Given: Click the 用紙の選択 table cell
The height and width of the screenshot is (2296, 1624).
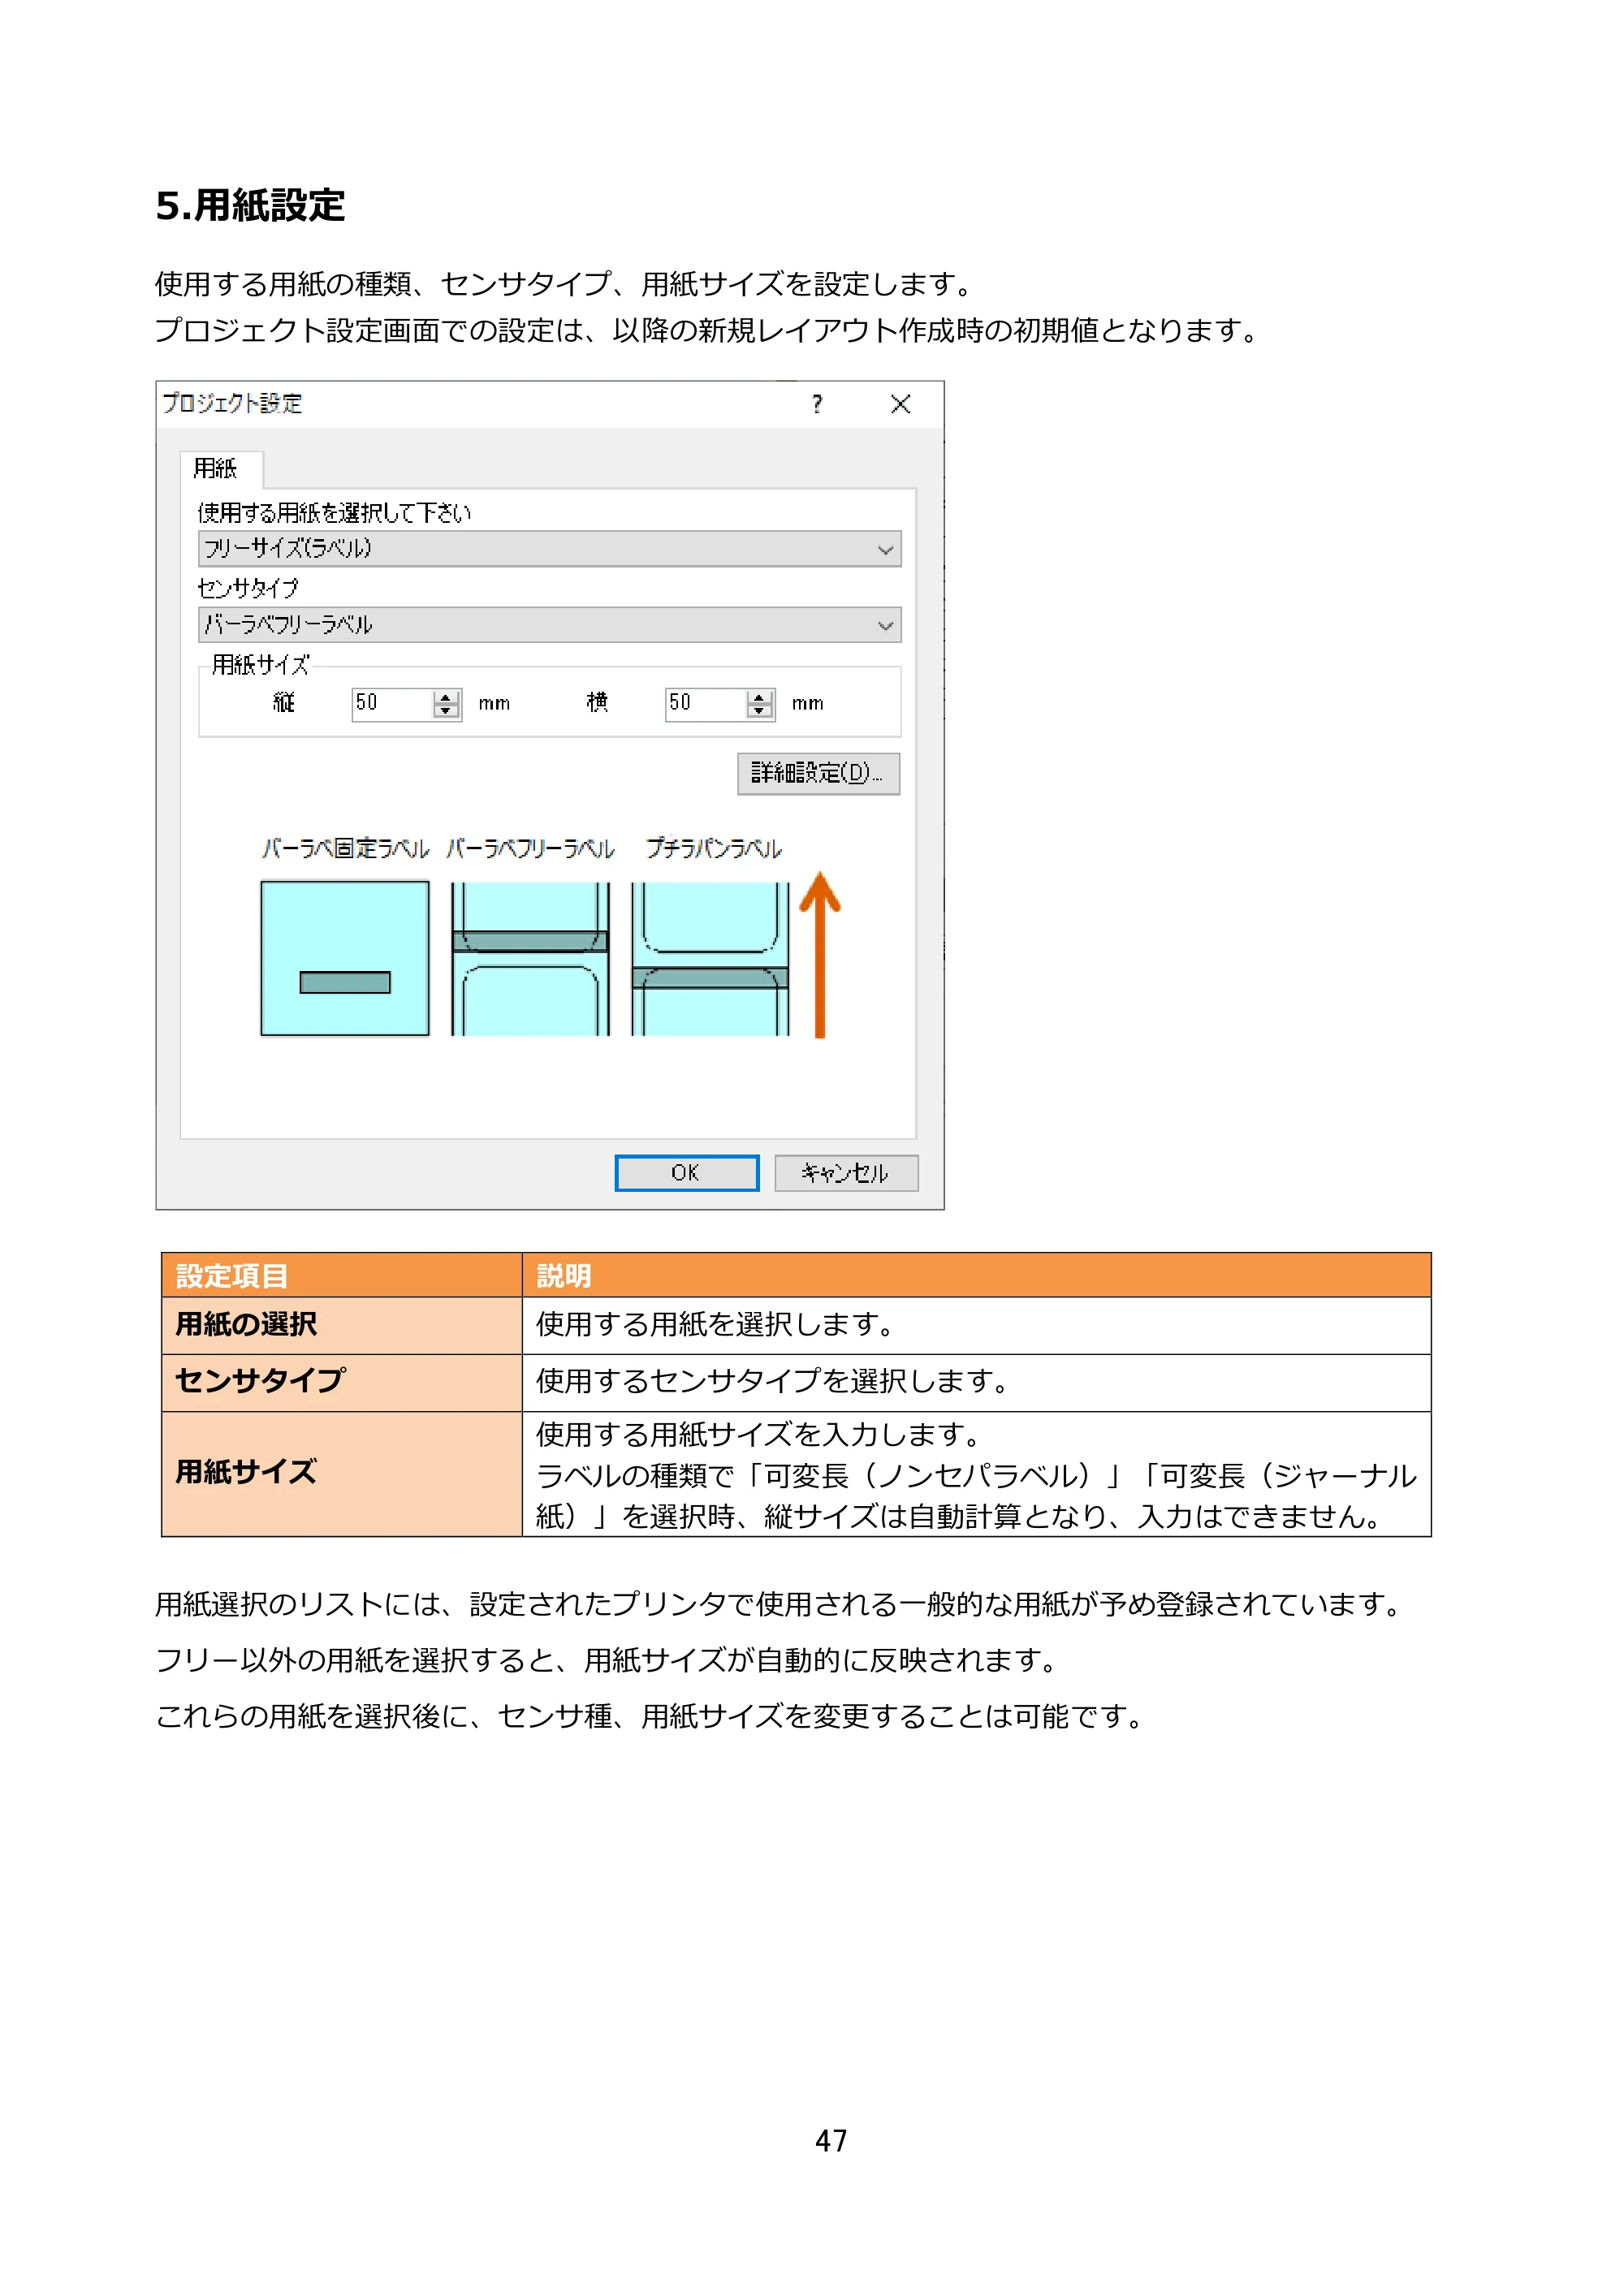Looking at the screenshot, I should [342, 1326].
